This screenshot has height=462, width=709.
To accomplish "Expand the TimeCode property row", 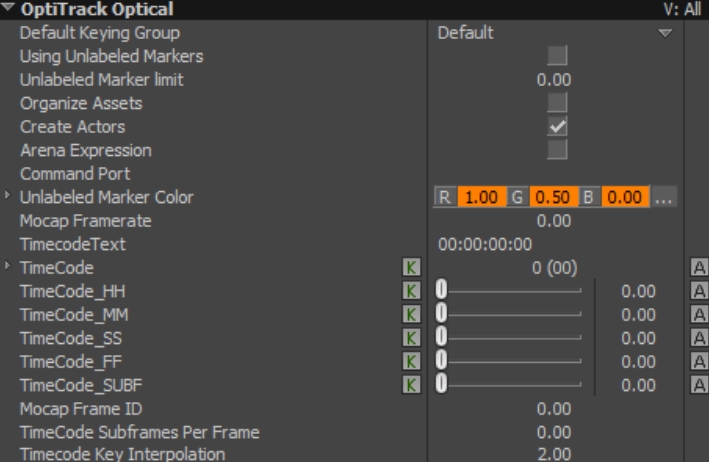I will pyautogui.click(x=10, y=267).
